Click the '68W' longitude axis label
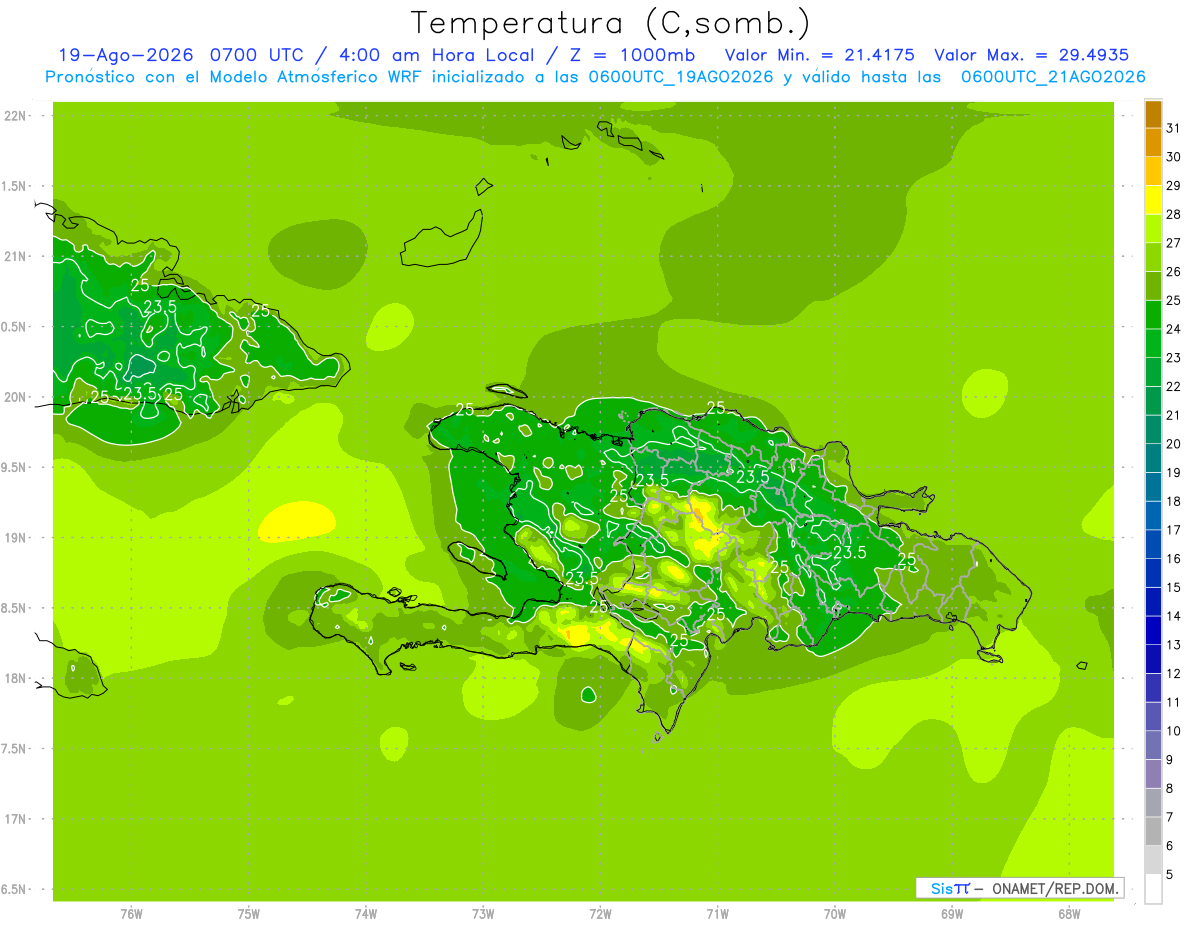The width and height of the screenshot is (1200, 927). (x=1069, y=914)
